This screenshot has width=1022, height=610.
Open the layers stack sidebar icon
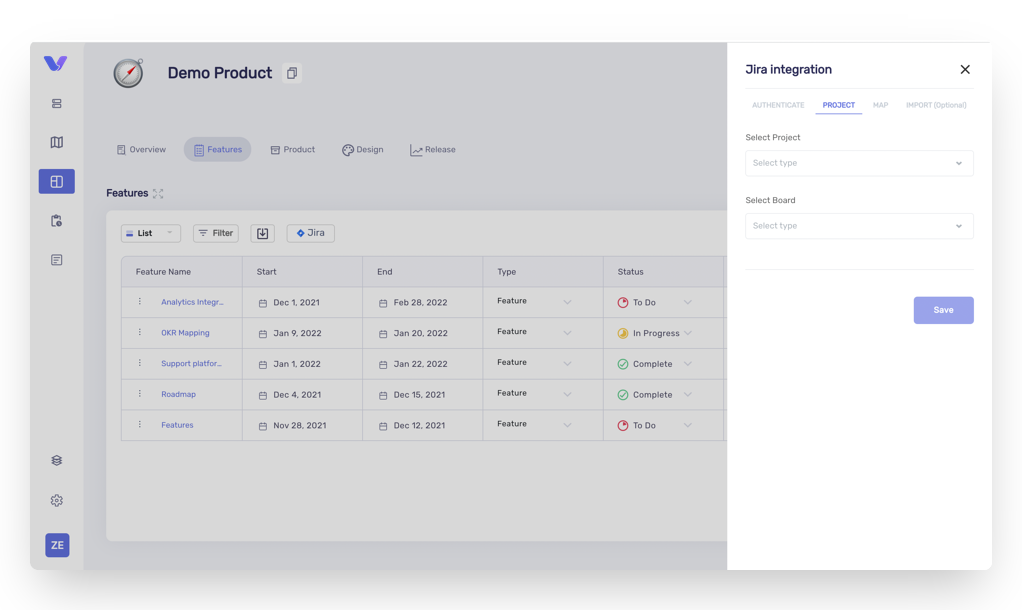tap(57, 461)
